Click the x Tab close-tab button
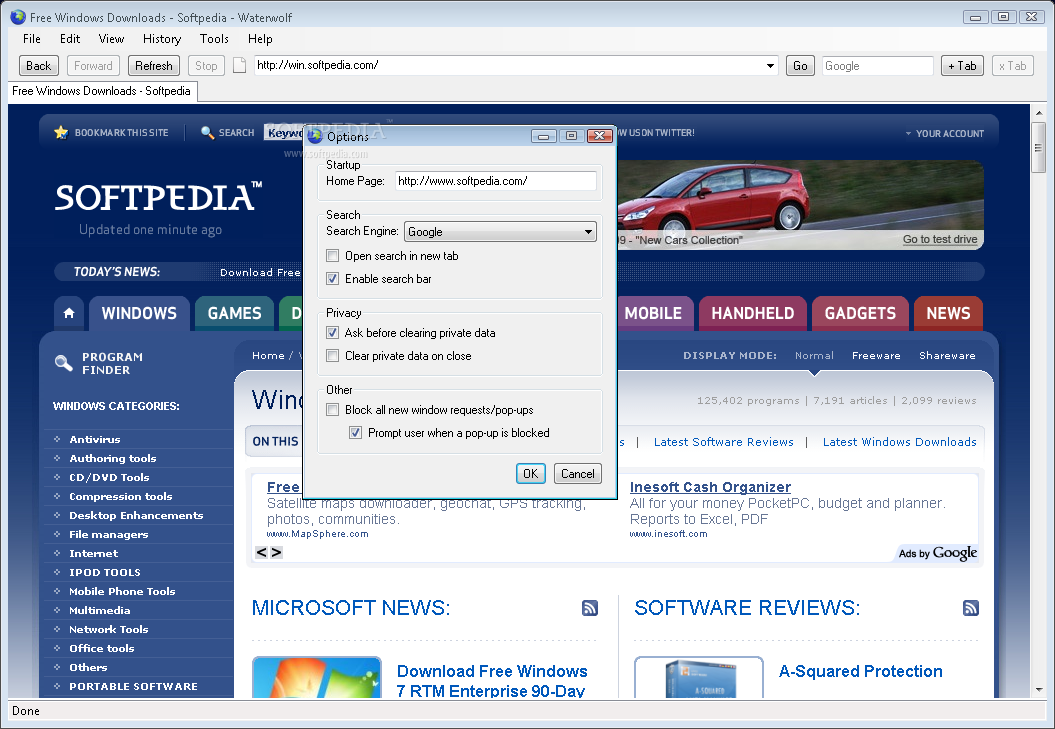Screen dimensions: 1055x729 [x=1012, y=65]
